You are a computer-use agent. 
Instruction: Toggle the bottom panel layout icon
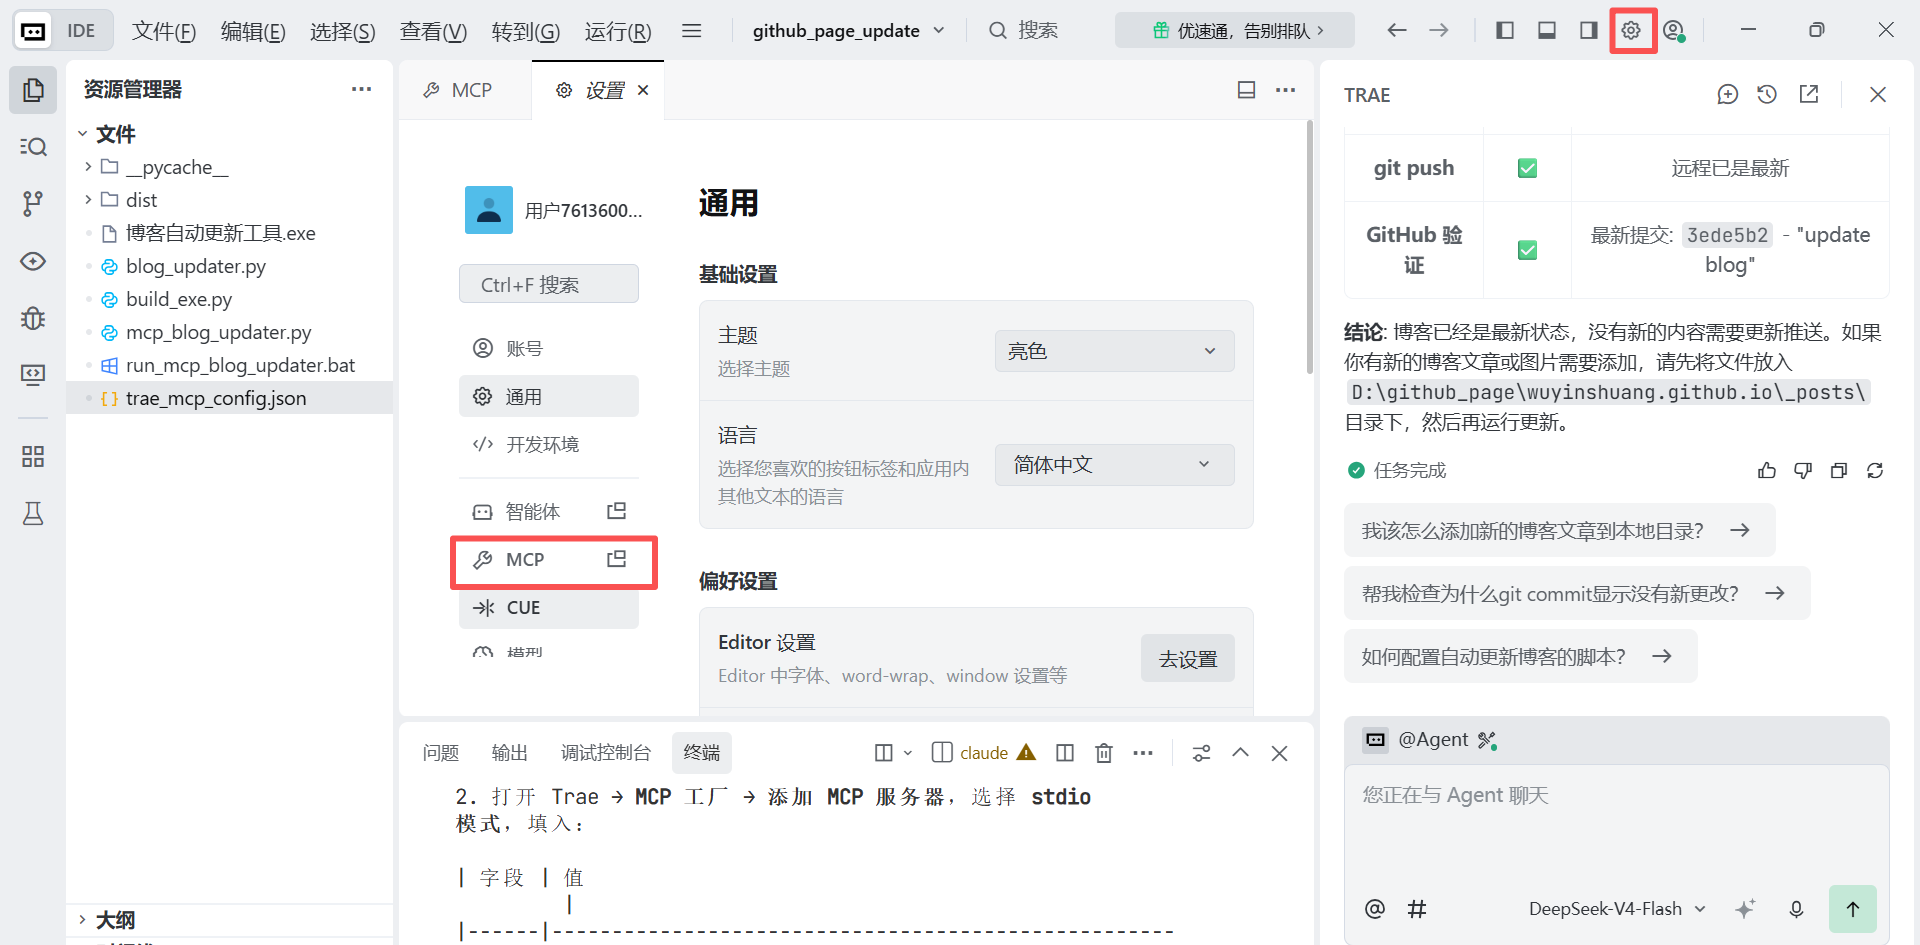(x=1547, y=30)
